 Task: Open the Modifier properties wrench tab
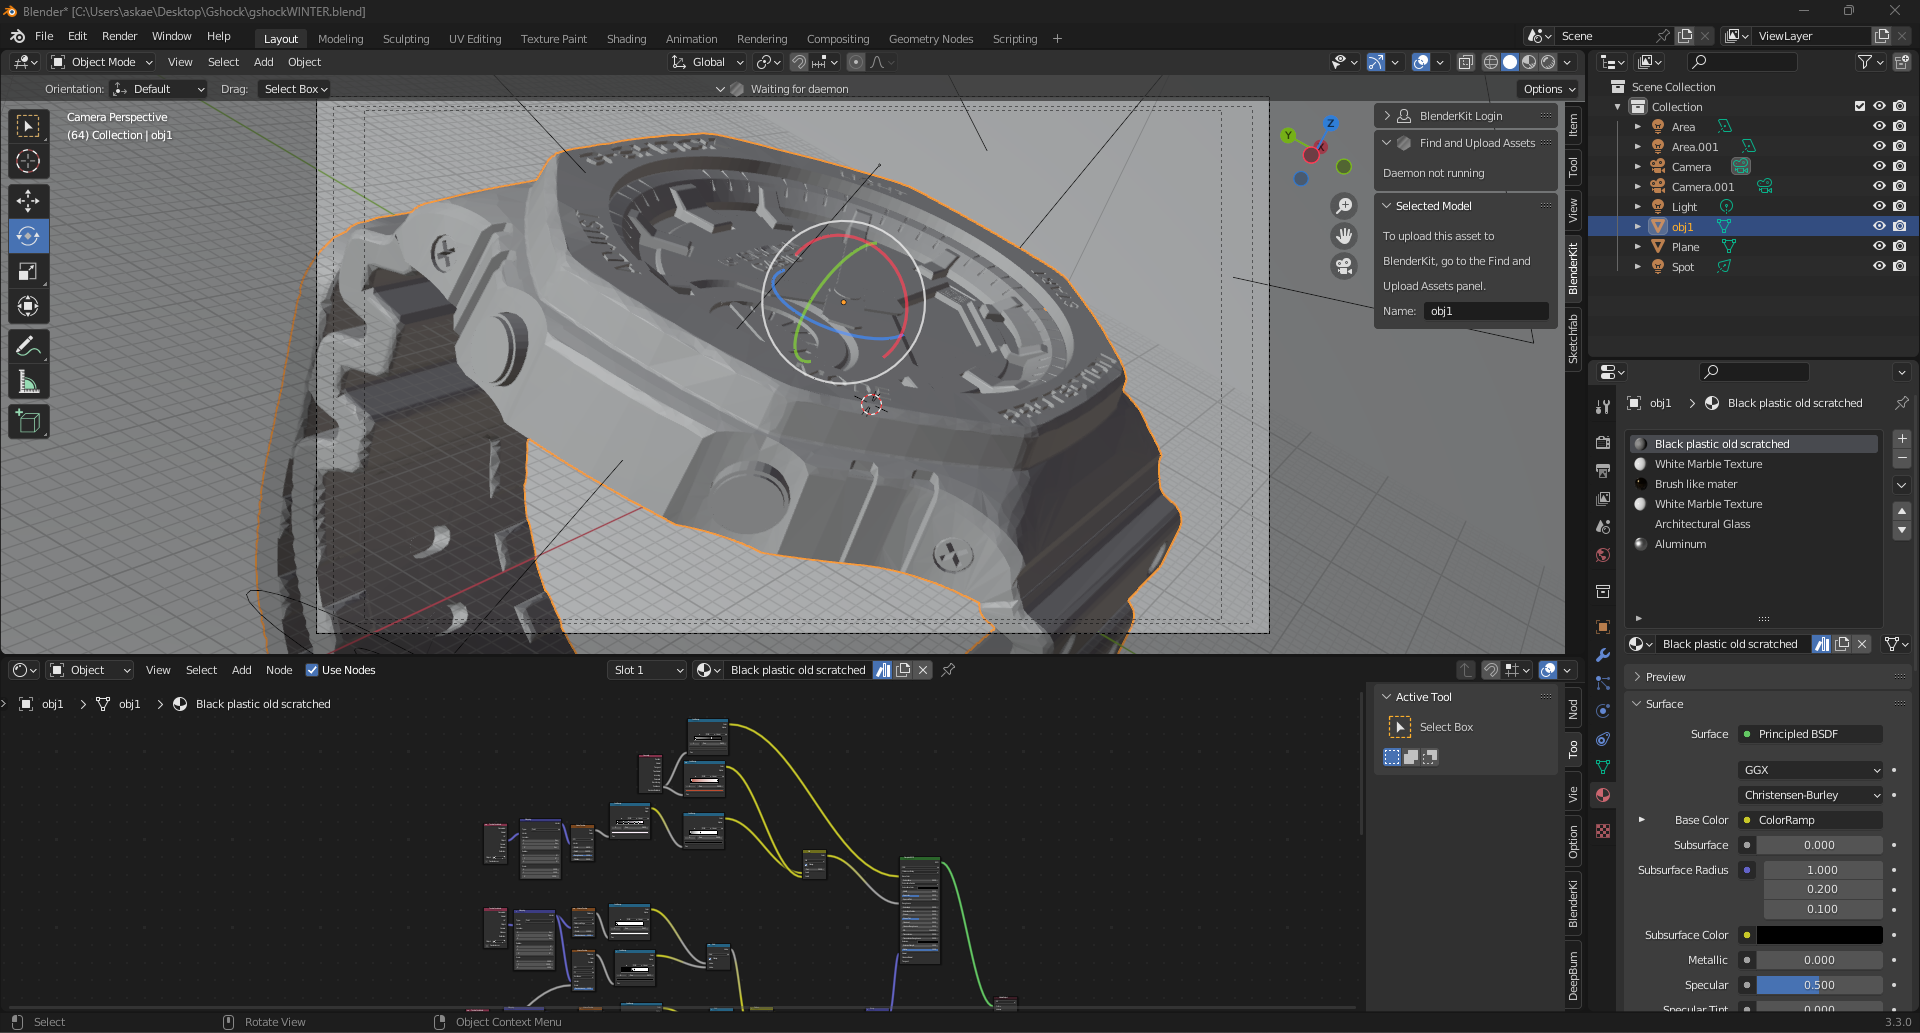[x=1603, y=655]
